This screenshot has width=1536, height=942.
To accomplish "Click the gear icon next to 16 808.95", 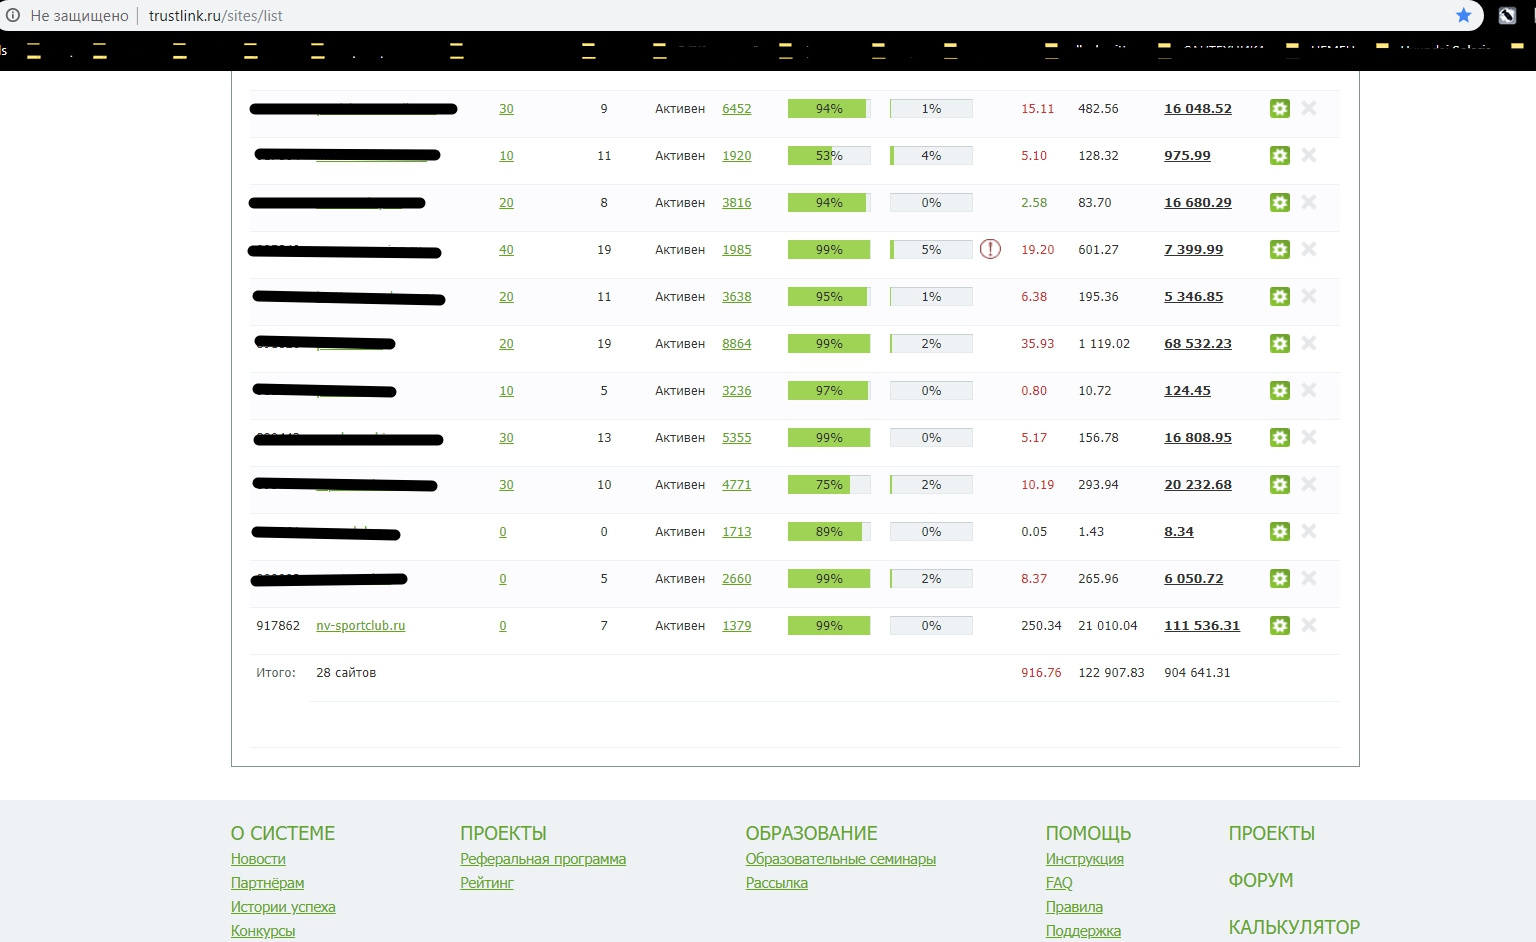I will tap(1279, 437).
